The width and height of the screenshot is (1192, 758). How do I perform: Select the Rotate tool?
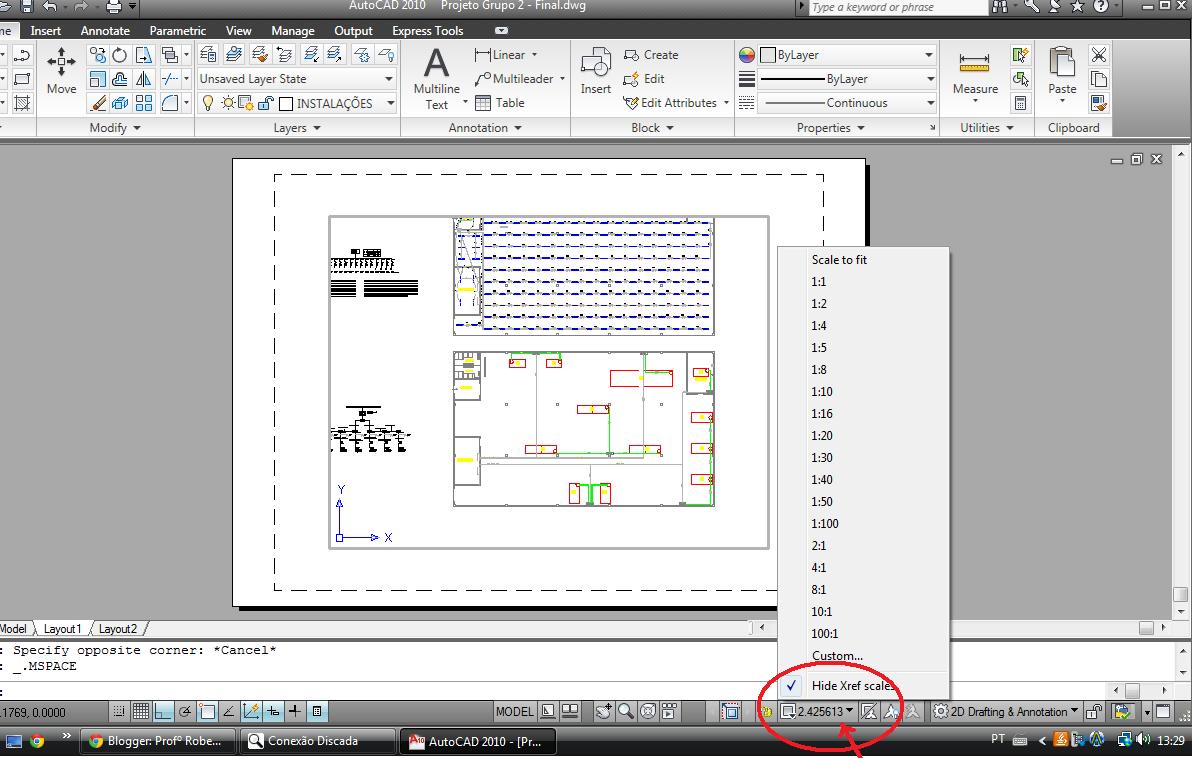point(120,55)
